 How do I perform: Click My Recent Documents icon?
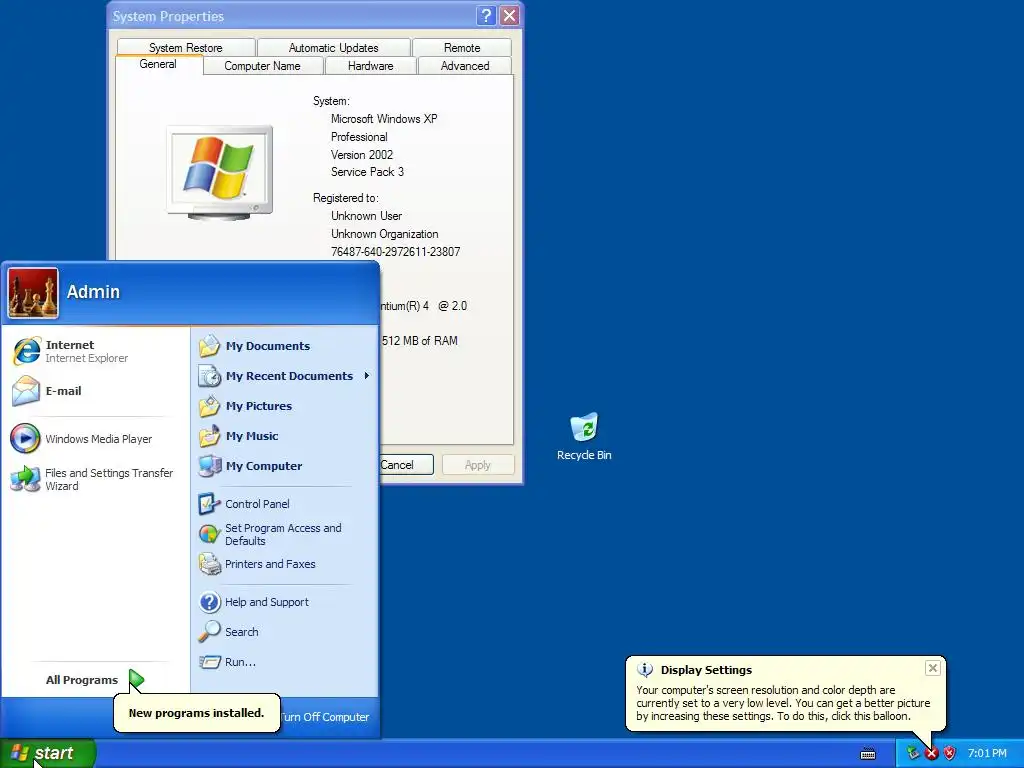[x=210, y=376]
